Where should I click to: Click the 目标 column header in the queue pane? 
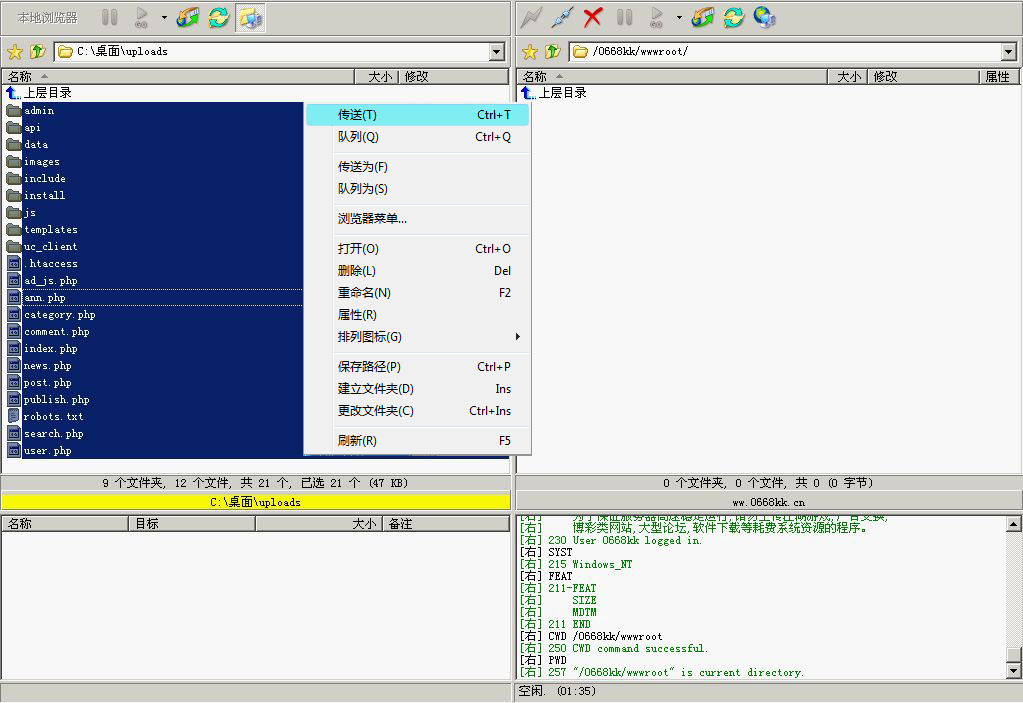coord(192,524)
